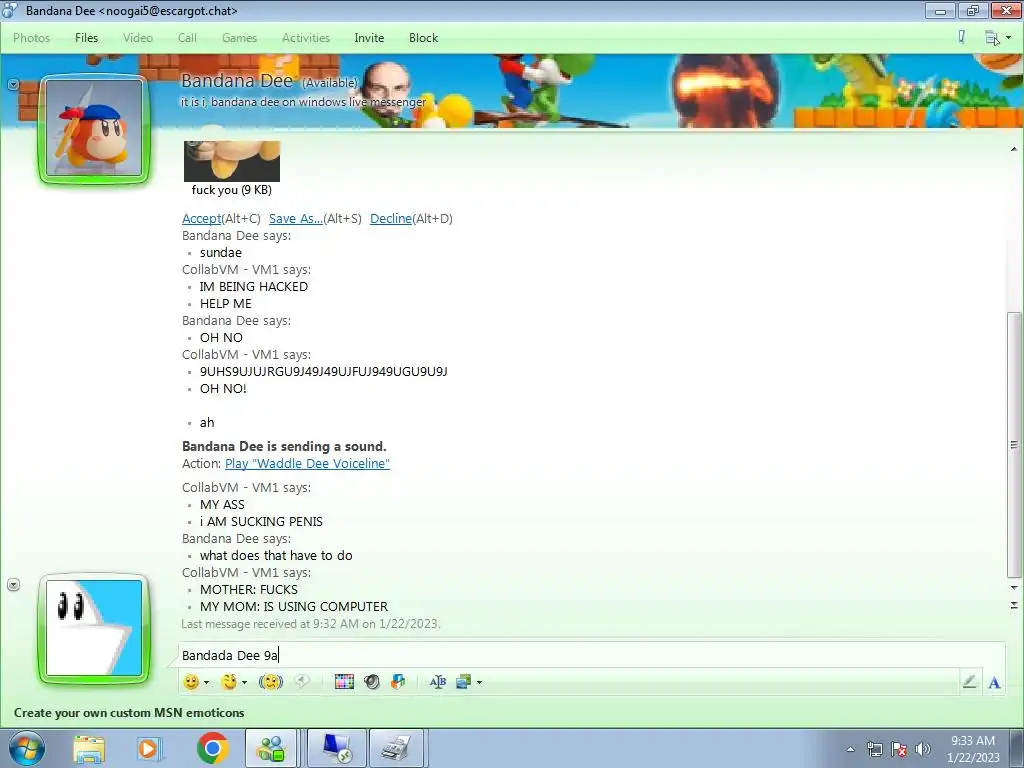
Task: Open the Activities menu item
Action: tap(306, 38)
